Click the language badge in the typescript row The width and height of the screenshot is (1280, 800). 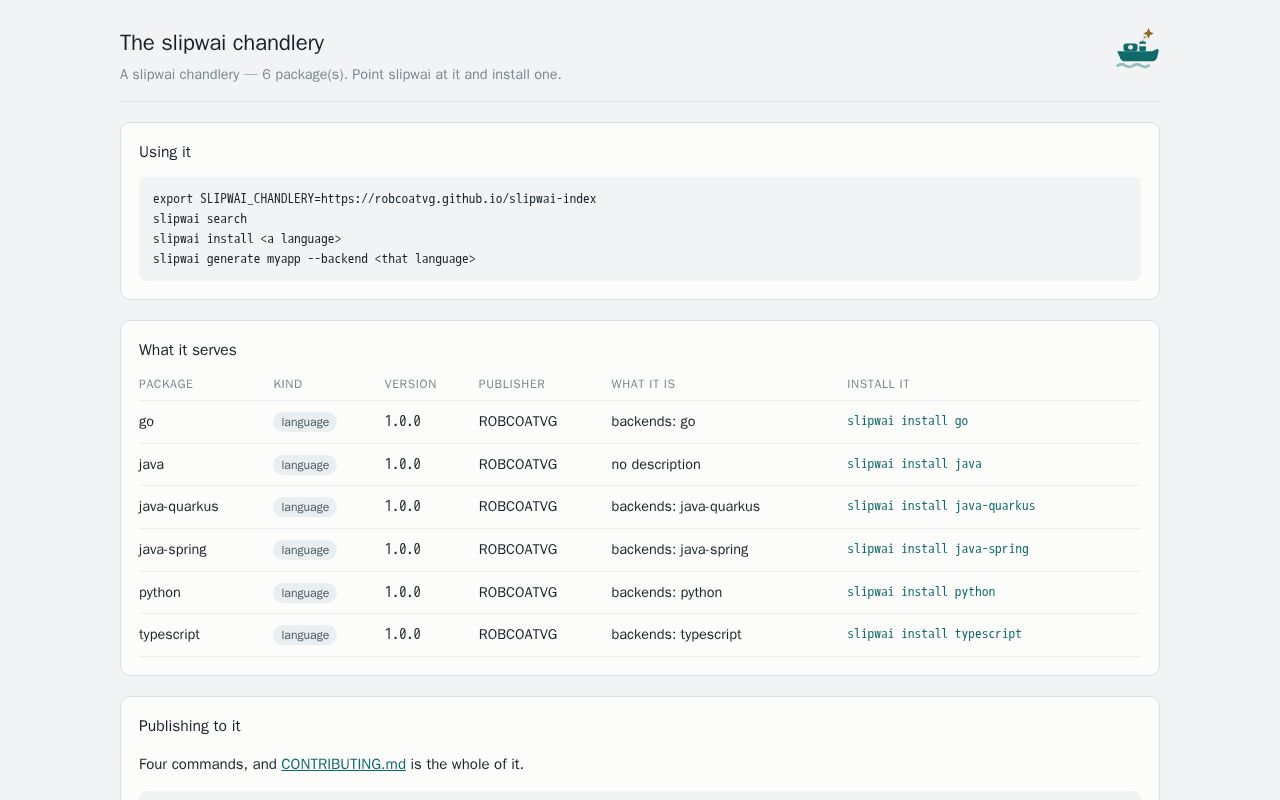pyautogui.click(x=305, y=635)
